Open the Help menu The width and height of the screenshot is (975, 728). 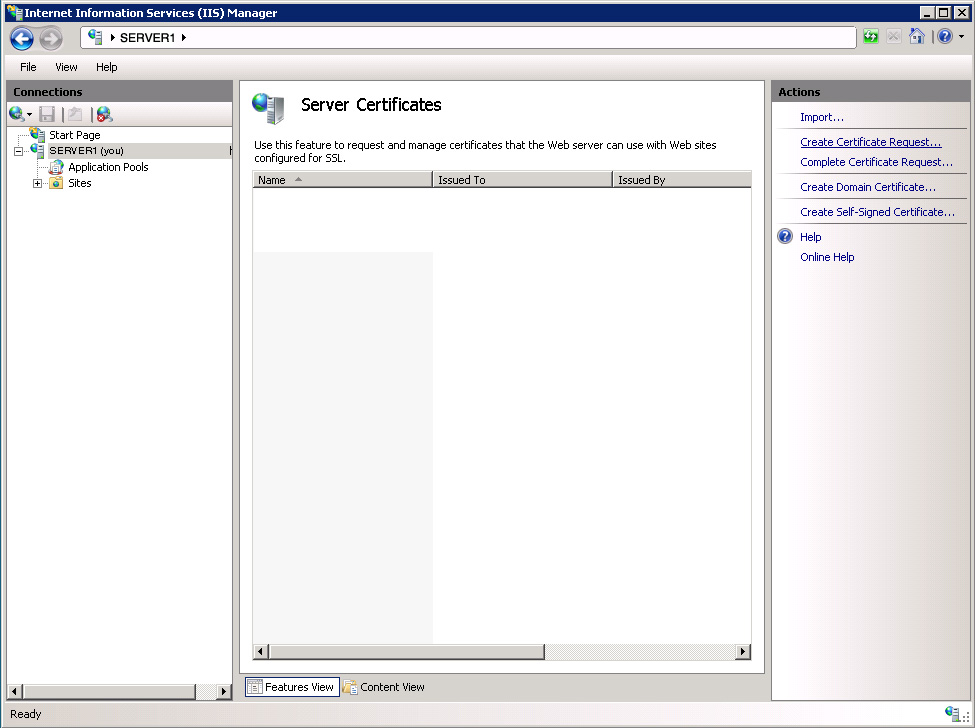(106, 67)
